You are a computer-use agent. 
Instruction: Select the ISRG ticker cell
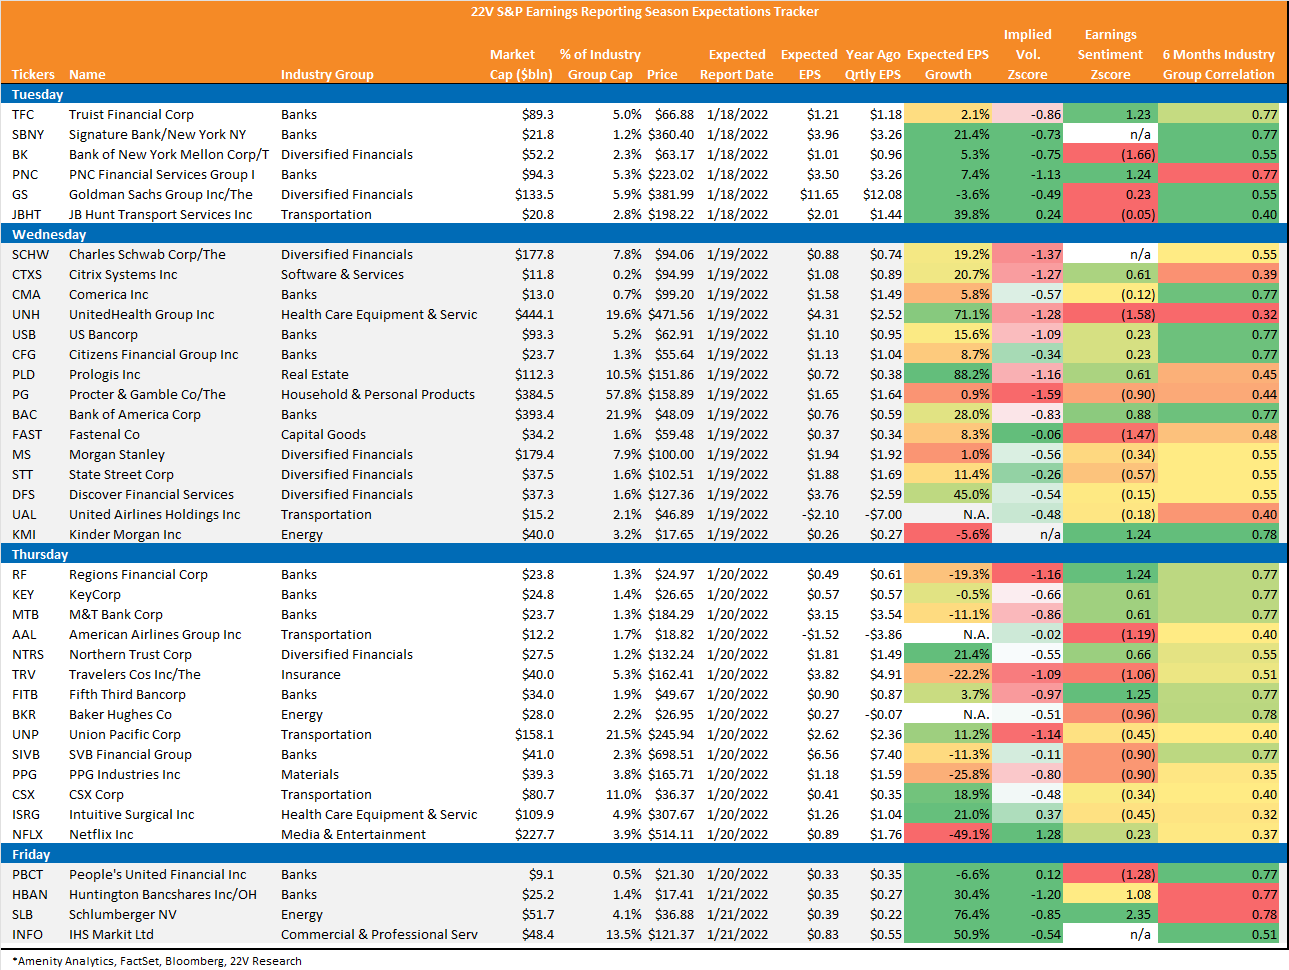coord(25,814)
